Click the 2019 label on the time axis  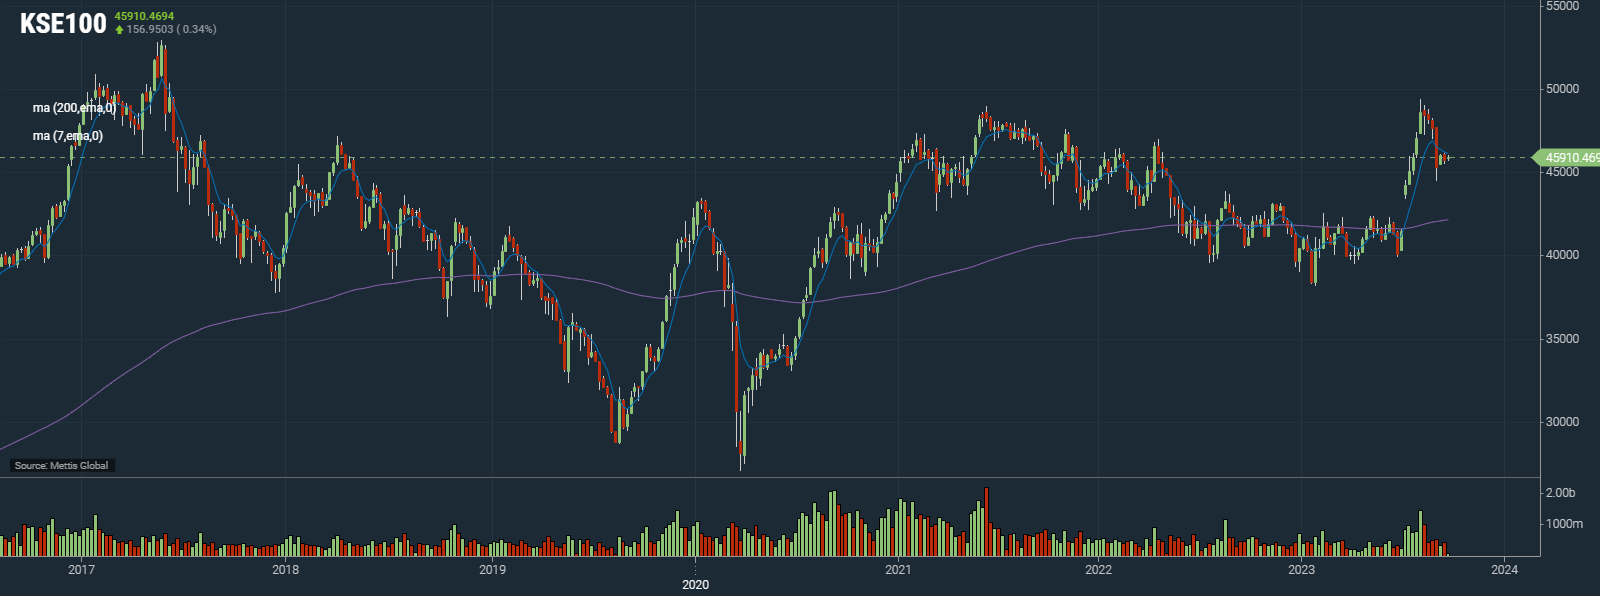492,570
